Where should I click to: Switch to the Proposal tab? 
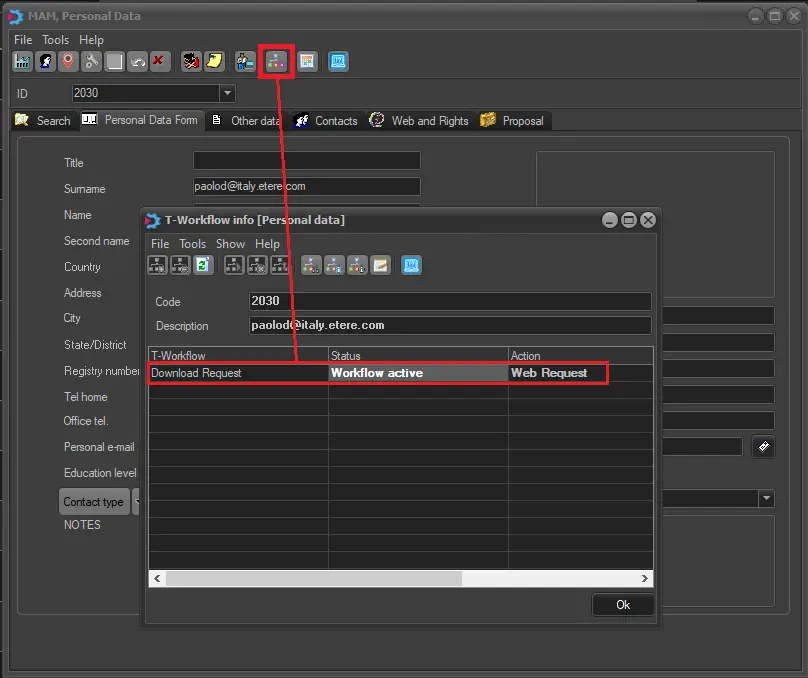[x=513, y=121]
